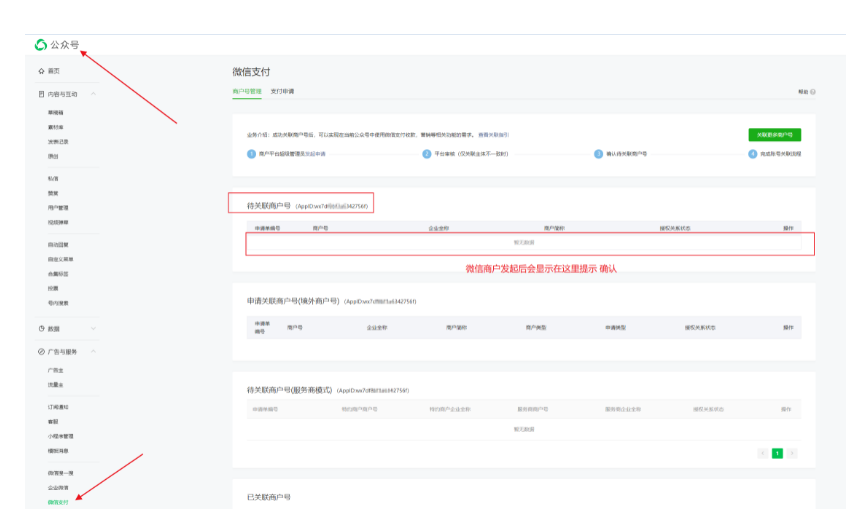Open 自动回复 in the sidebar
The height and width of the screenshot is (524, 862).
(x=58, y=245)
